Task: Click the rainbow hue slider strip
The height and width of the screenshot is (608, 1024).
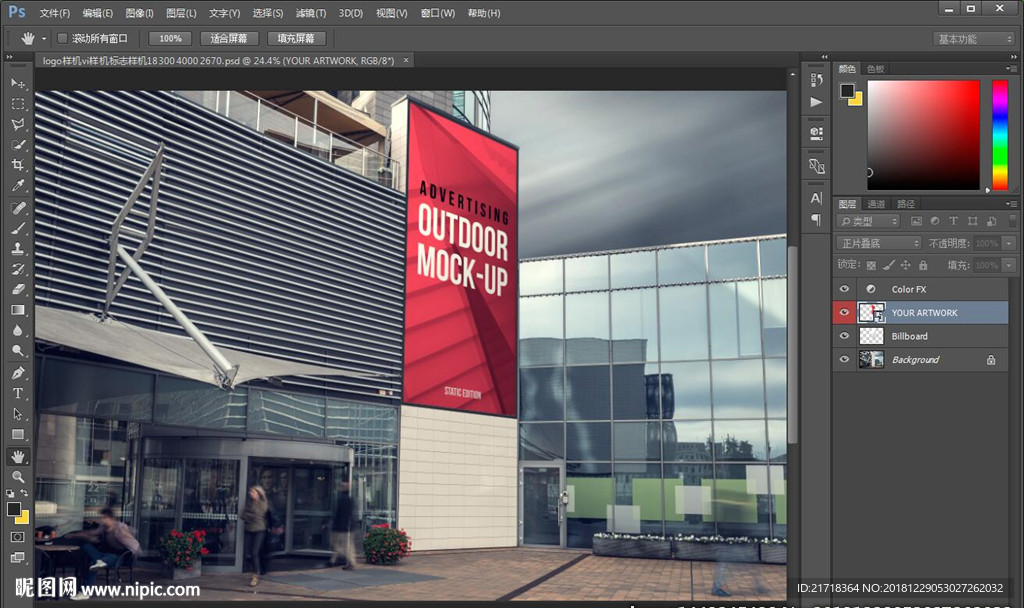Action: (999, 134)
